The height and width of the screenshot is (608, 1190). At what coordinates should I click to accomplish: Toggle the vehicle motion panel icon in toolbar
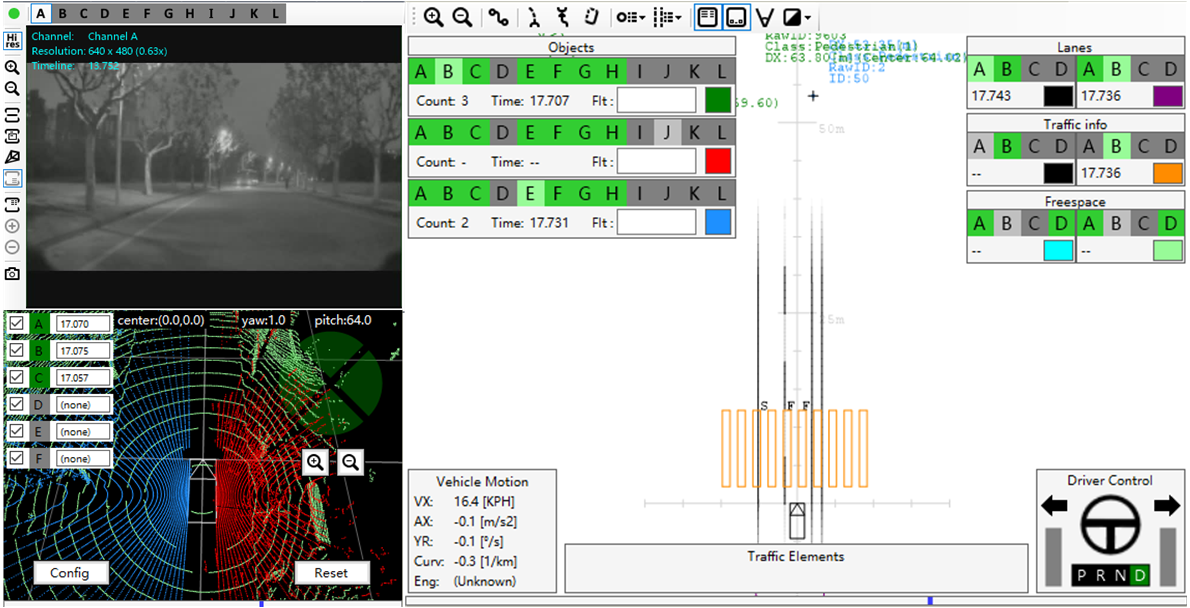pos(736,17)
